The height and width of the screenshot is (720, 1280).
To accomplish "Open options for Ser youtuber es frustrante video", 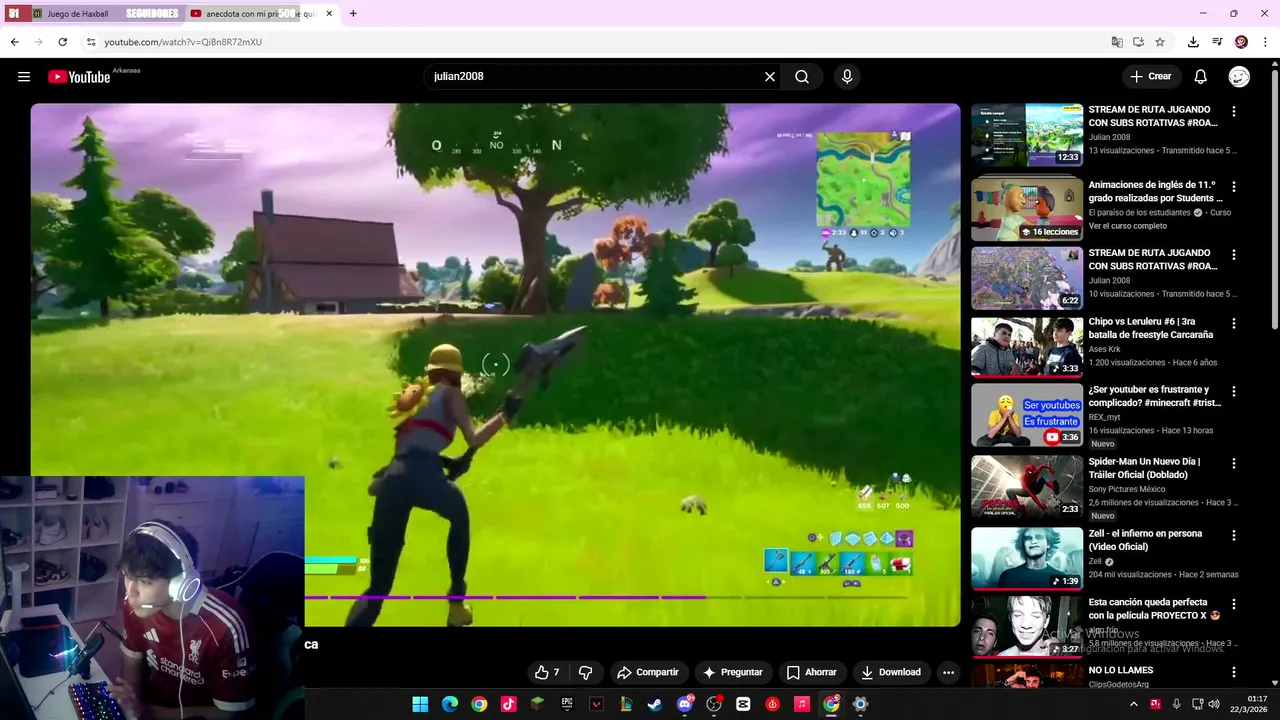I will click(1233, 392).
